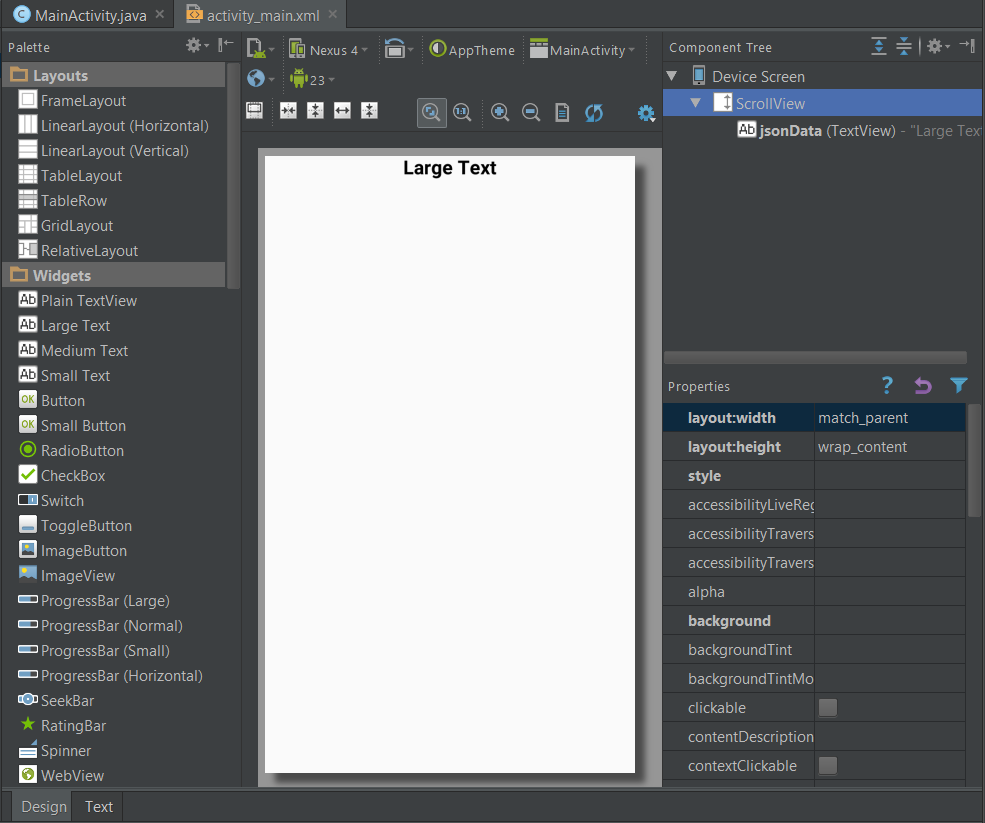Click the Refresh layout preview icon
Screen dimensions: 985x823
[594, 112]
